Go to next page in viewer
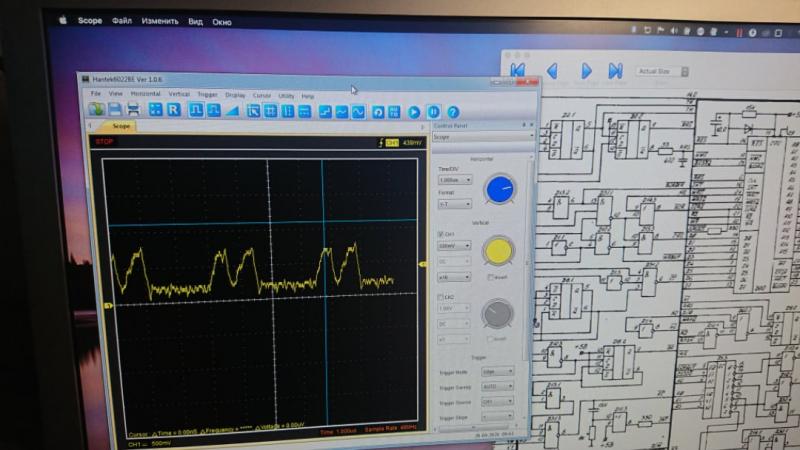The height and width of the screenshot is (450, 800). 587,71
